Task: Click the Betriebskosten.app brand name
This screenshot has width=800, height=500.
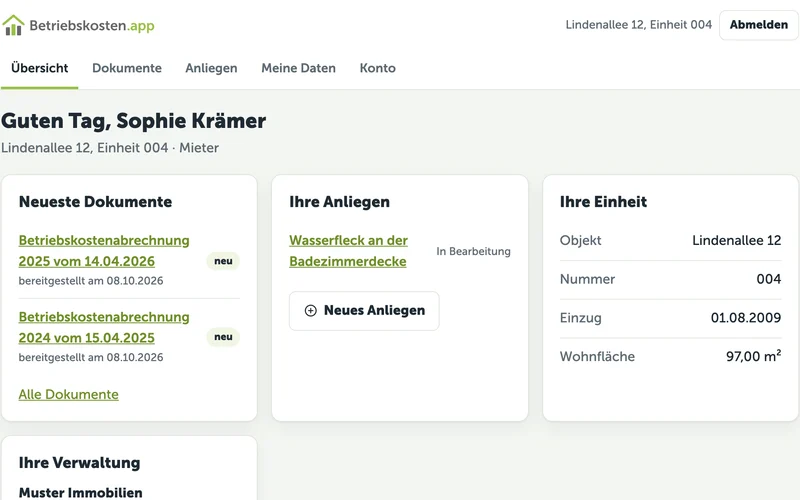Action: pyautogui.click(x=92, y=26)
